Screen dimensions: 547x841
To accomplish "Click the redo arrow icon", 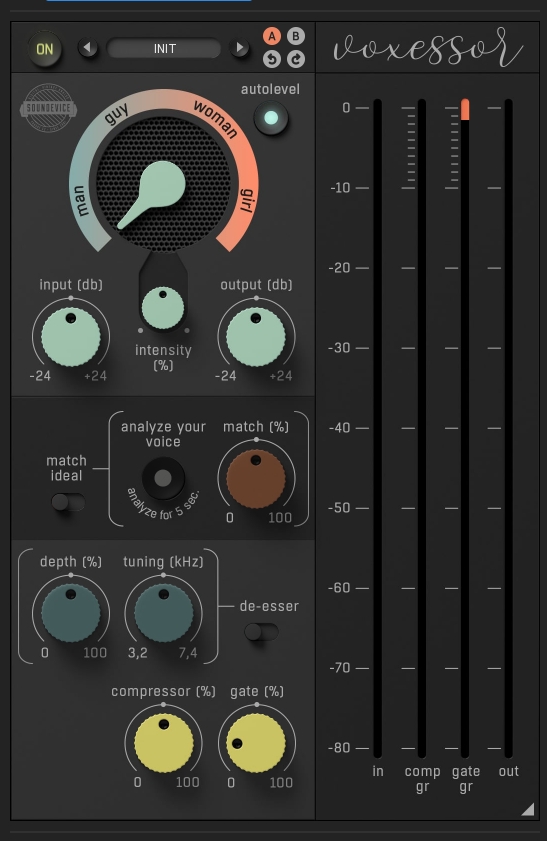I will [x=295, y=58].
